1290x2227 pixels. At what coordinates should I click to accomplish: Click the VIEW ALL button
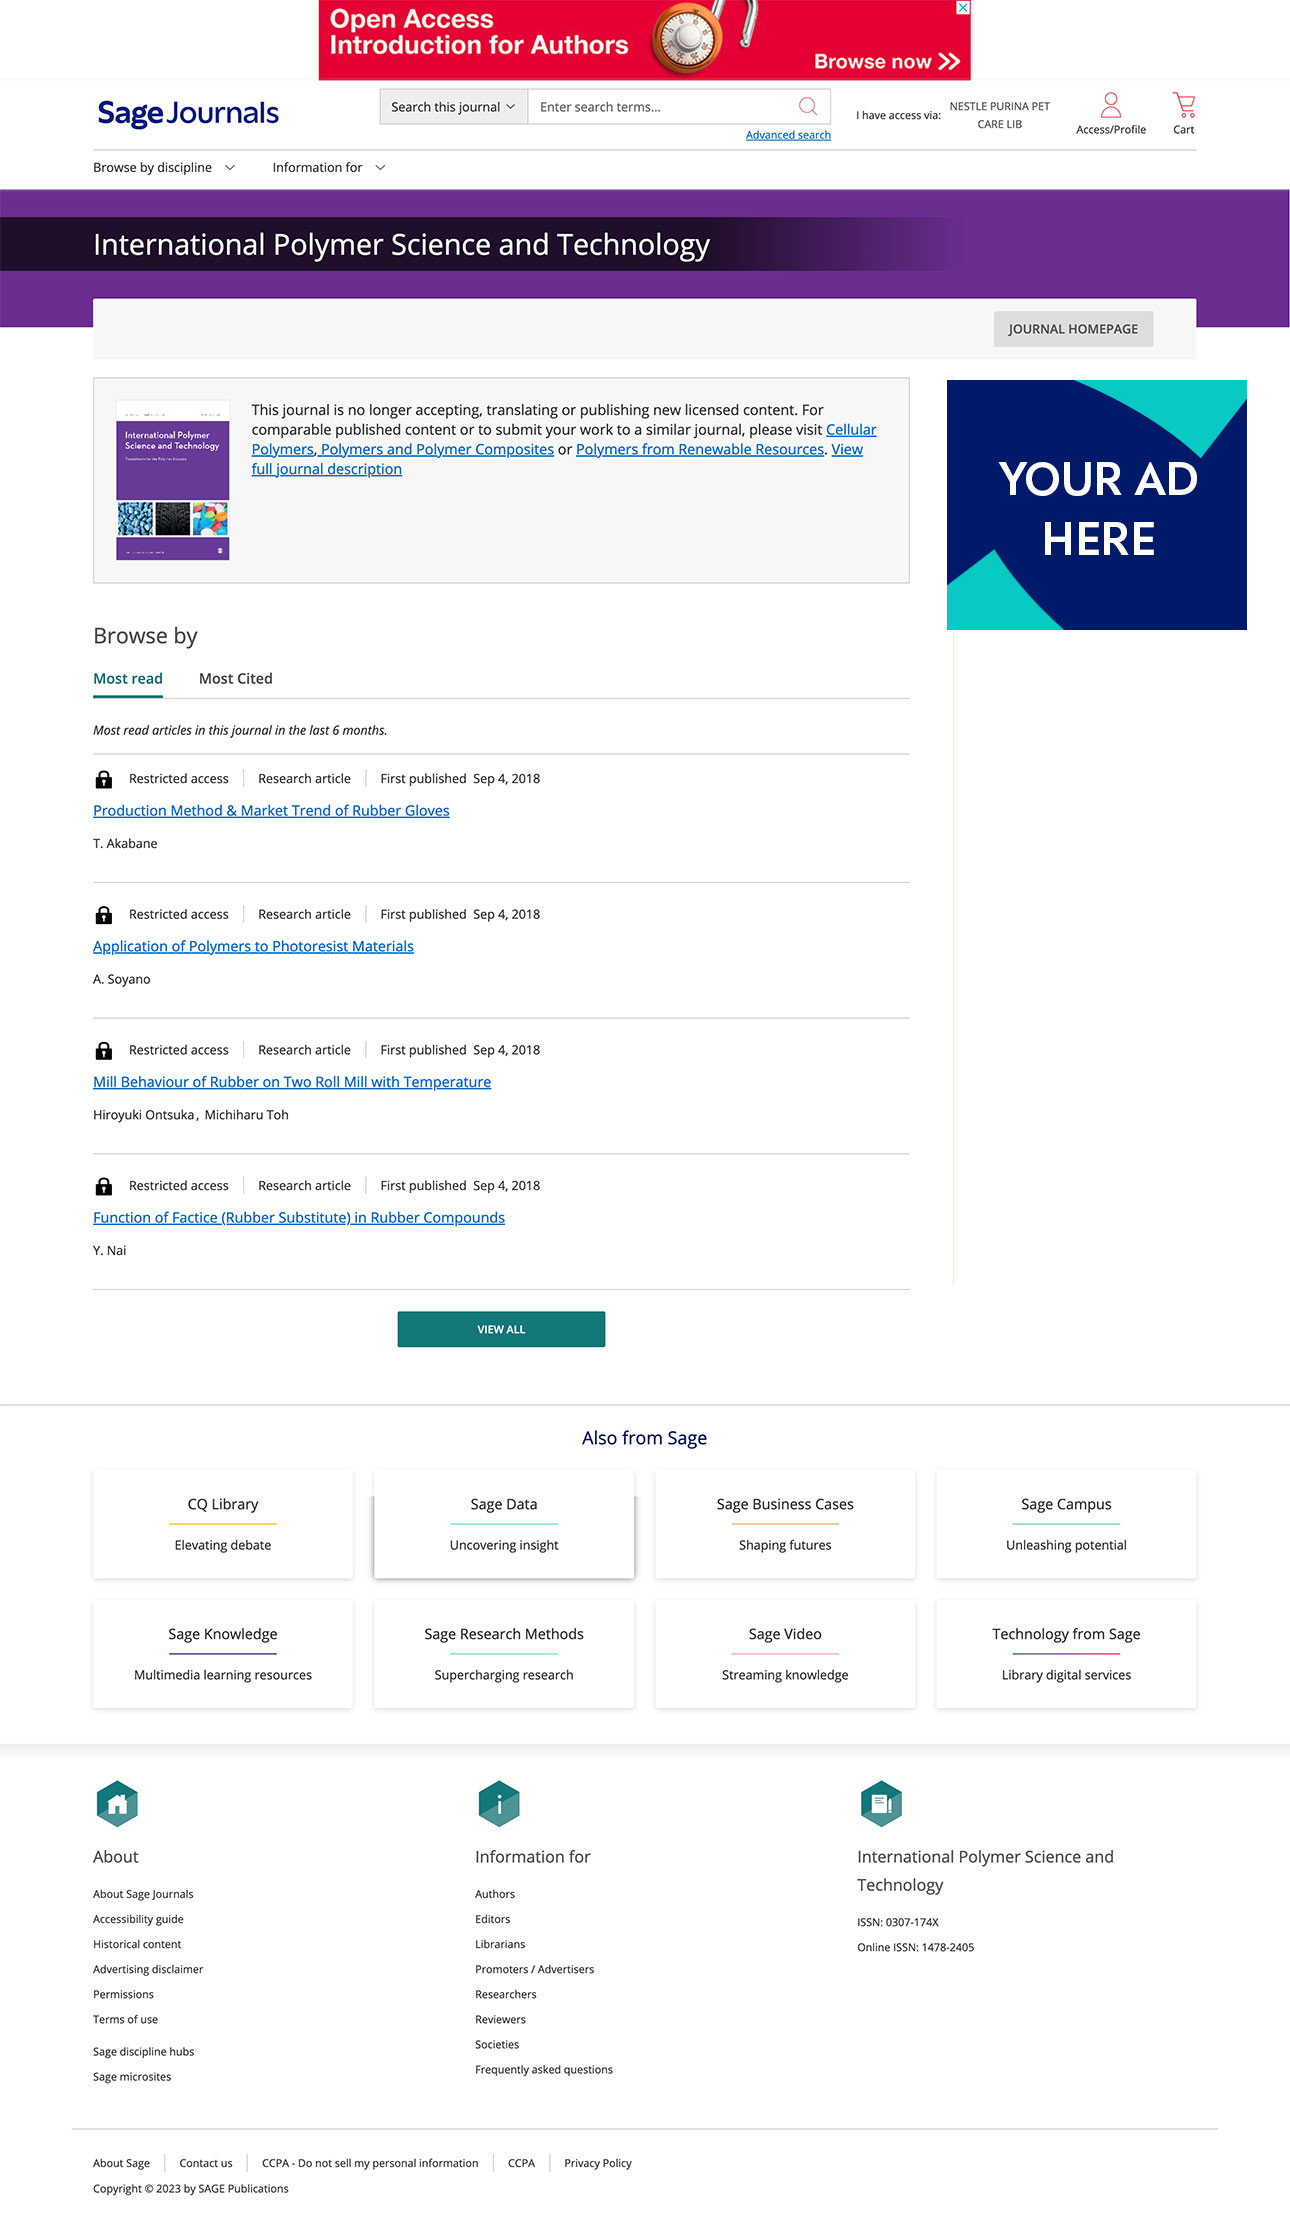(501, 1329)
